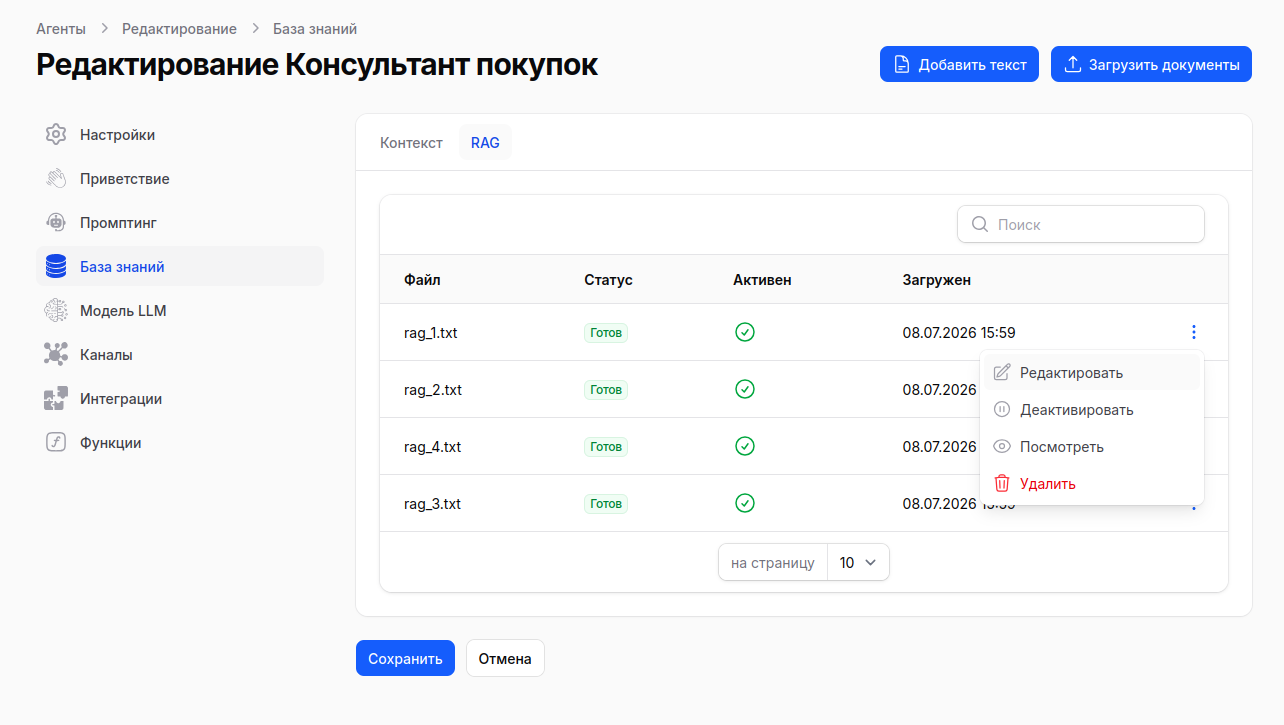Click the на страницу label

click(x=773, y=563)
